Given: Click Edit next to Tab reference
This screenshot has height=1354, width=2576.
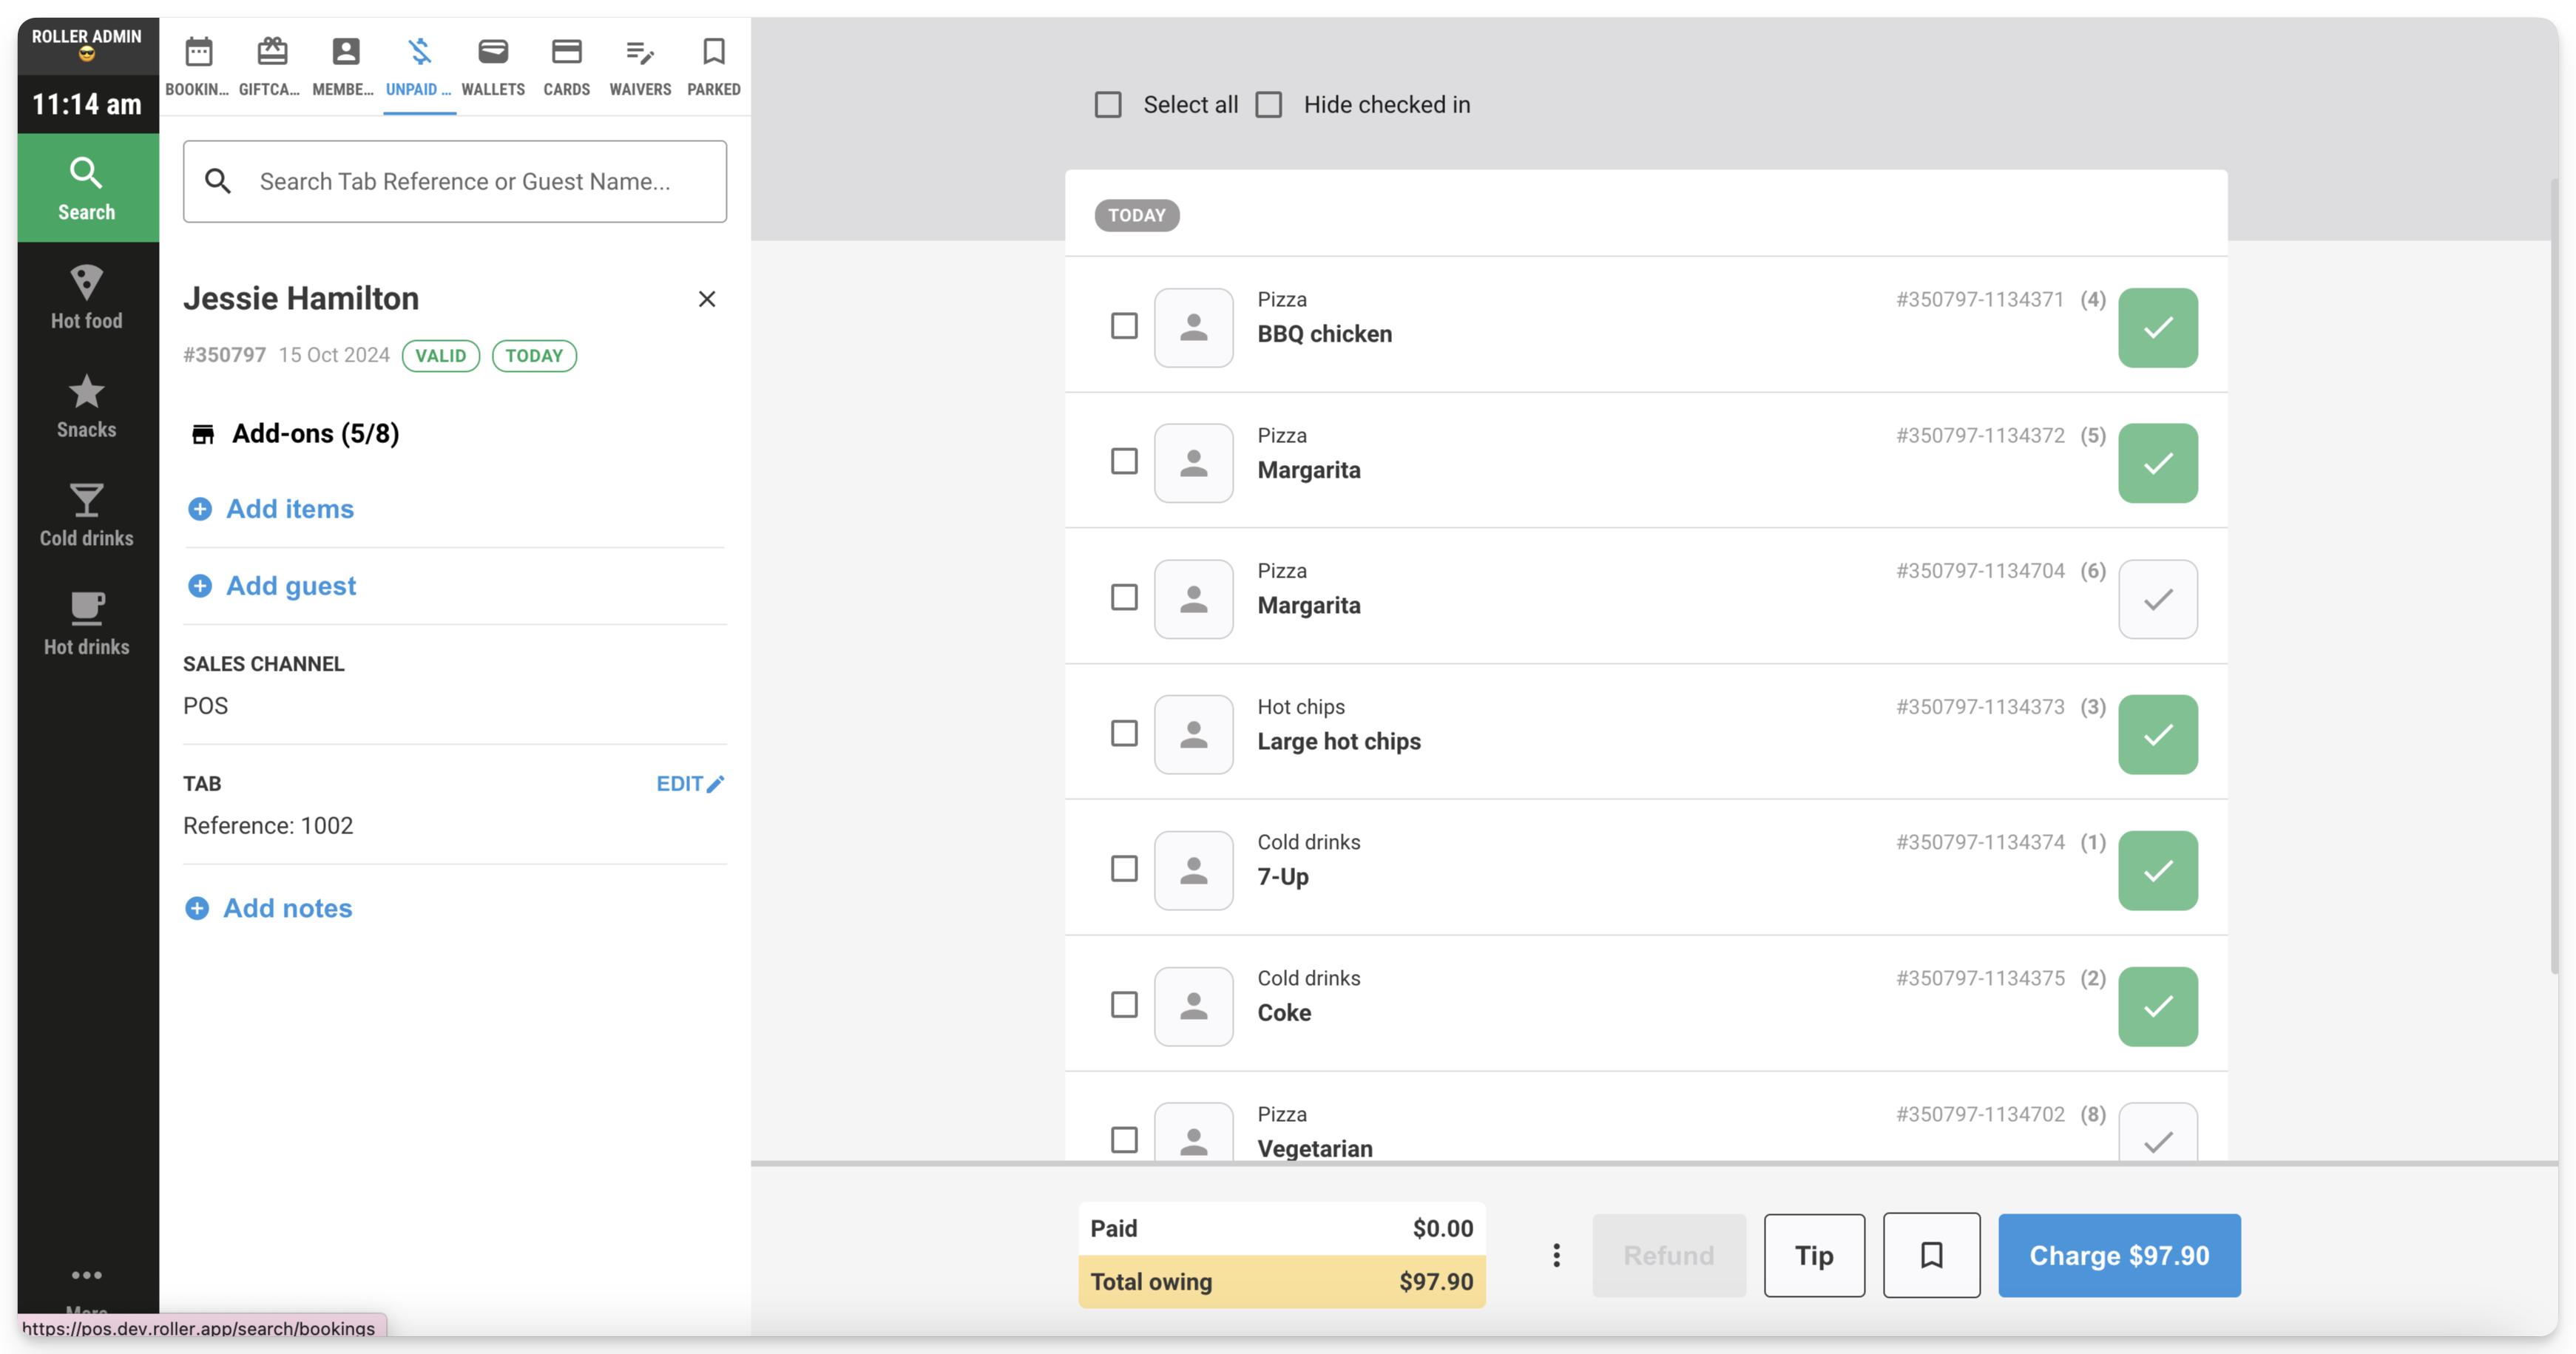Looking at the screenshot, I should pyautogui.click(x=690, y=784).
